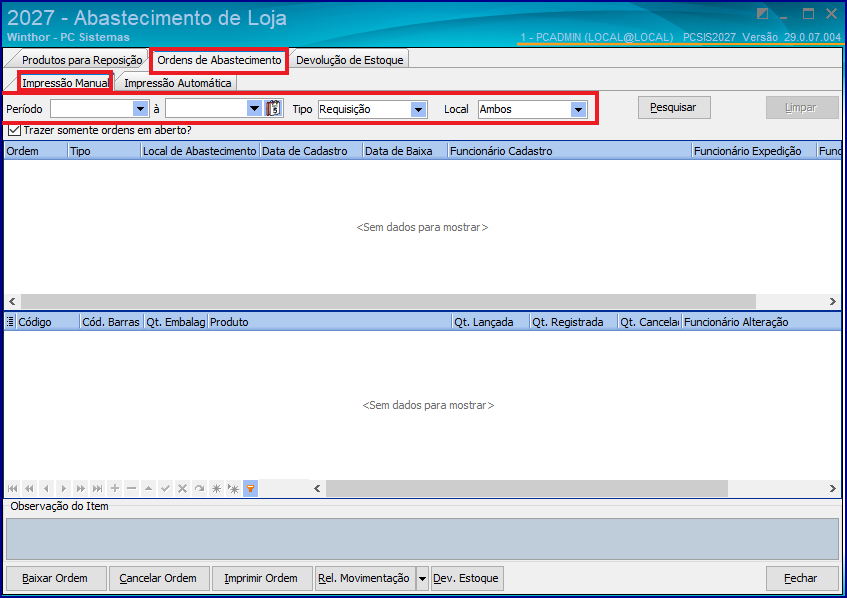Image resolution: width=847 pixels, height=598 pixels.
Task: Switch to Produtos para Reposição tab
Action: 82,60
